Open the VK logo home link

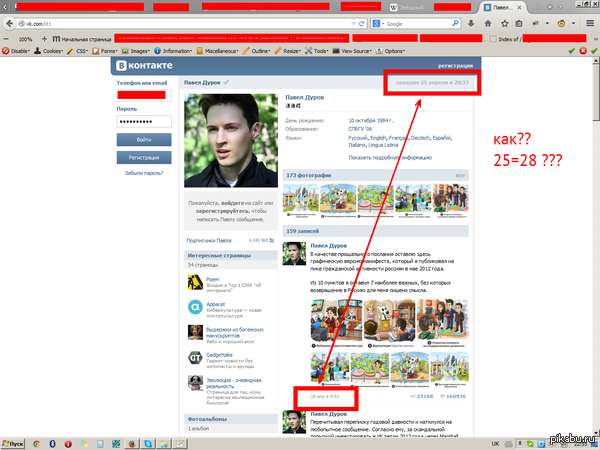[144, 65]
